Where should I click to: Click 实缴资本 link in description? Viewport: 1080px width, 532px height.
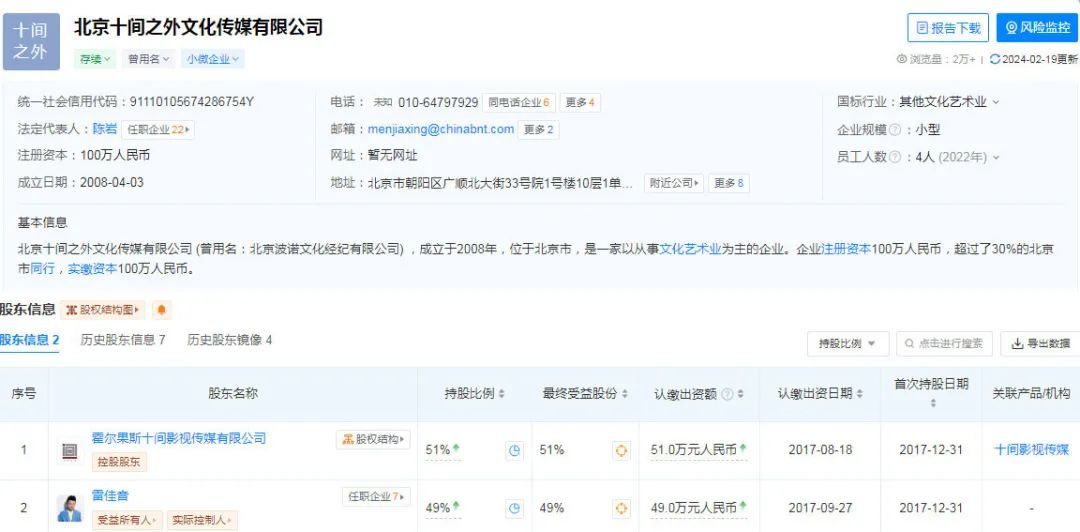coord(92,269)
